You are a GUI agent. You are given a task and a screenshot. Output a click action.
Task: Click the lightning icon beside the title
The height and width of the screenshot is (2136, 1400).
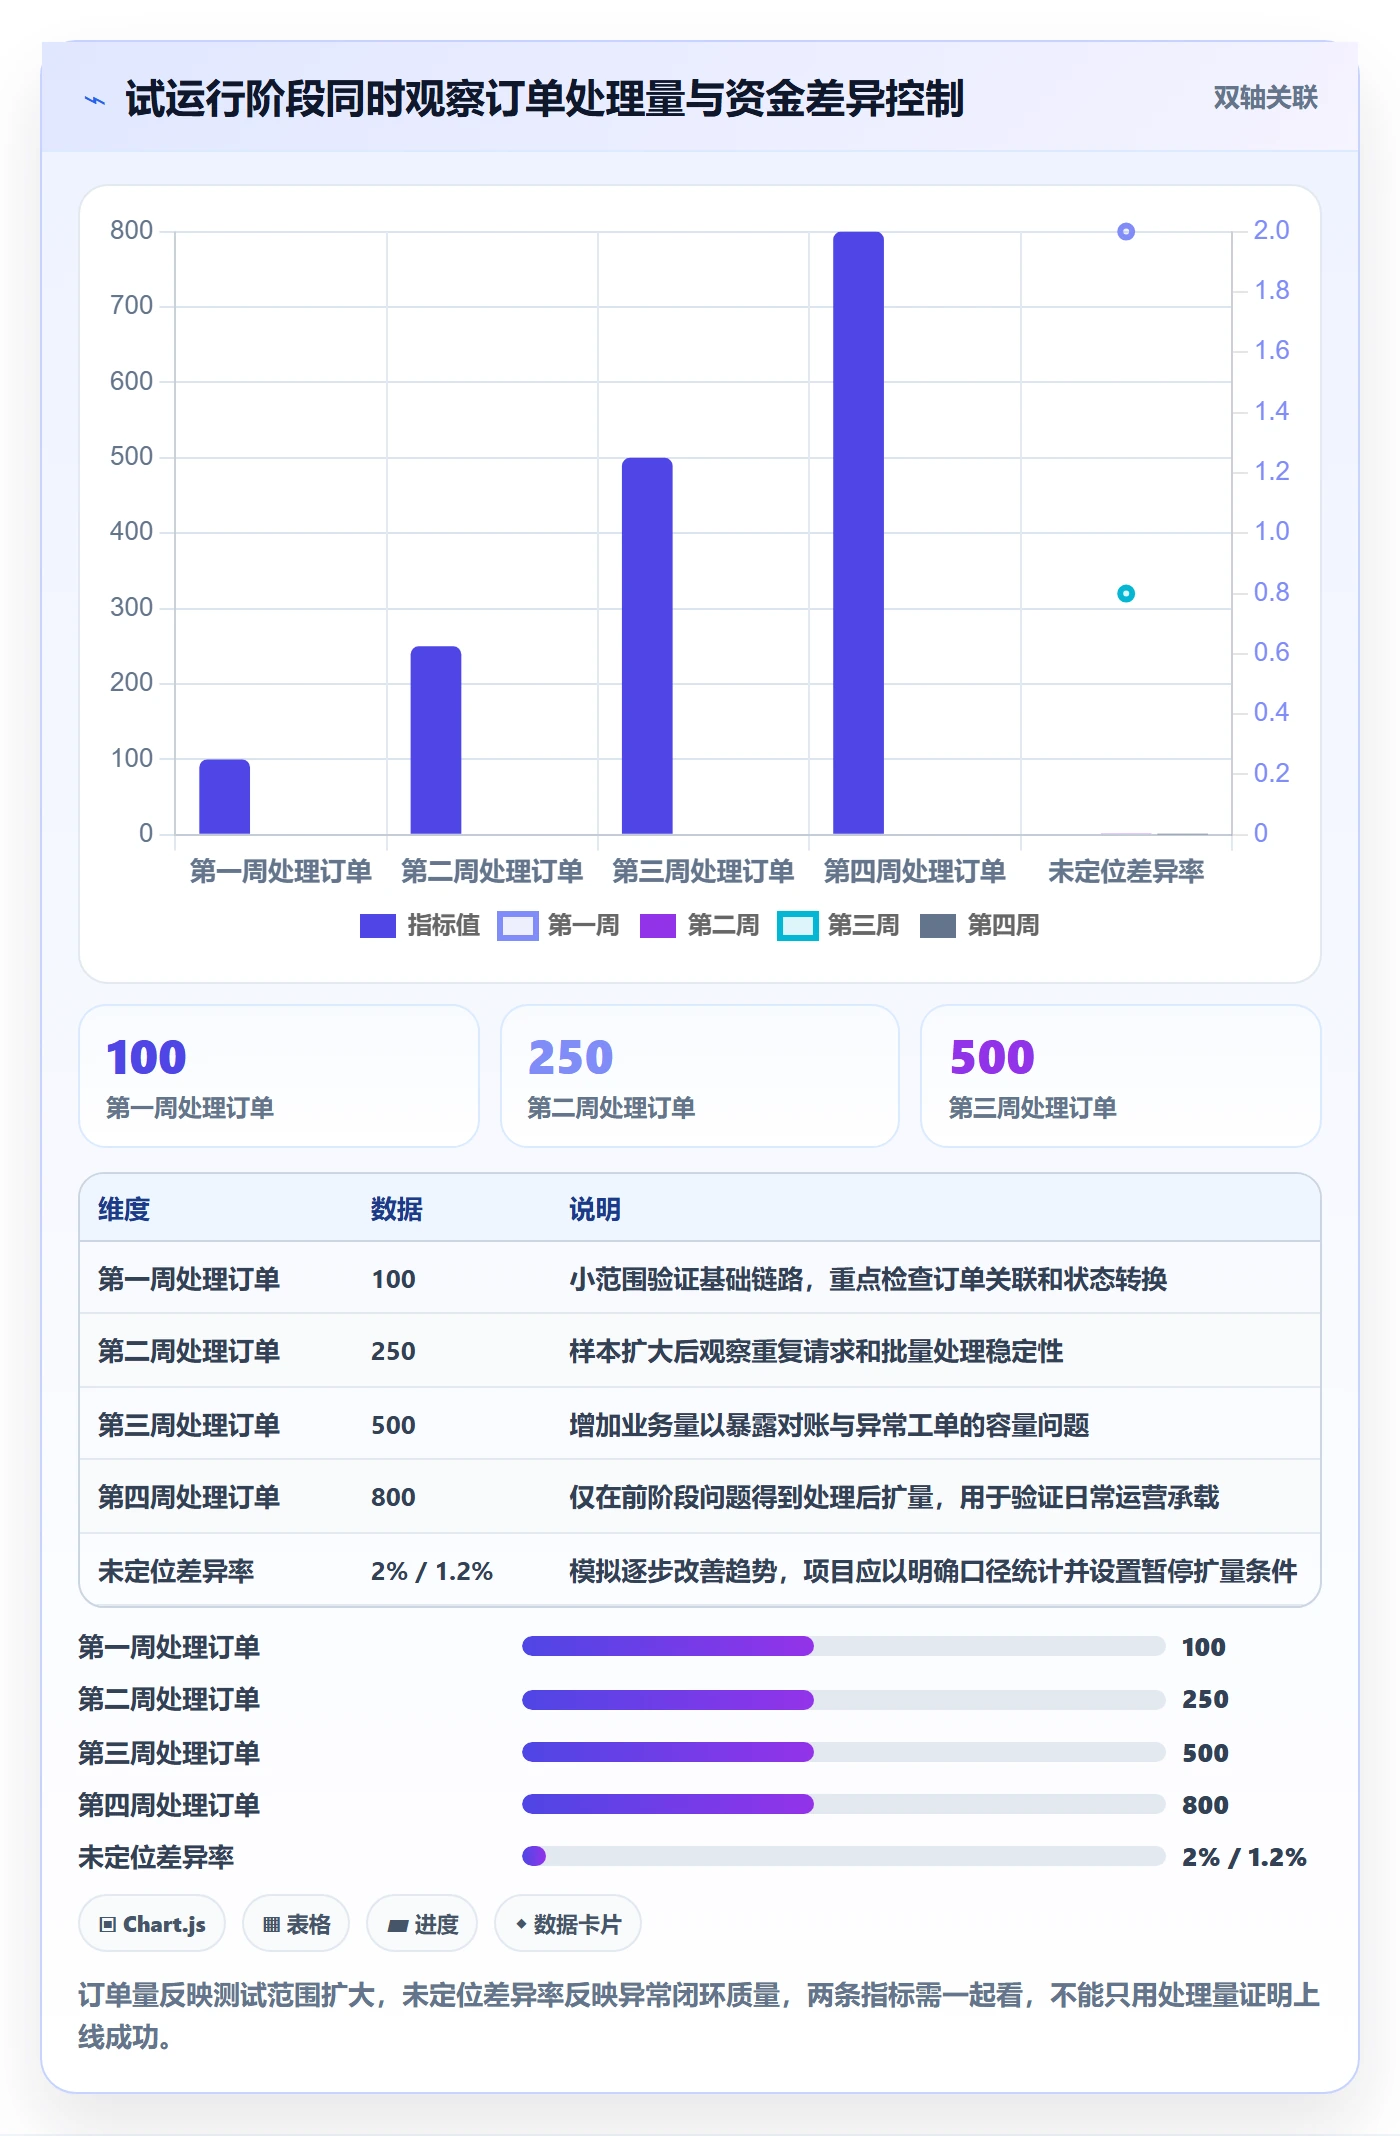pyautogui.click(x=95, y=100)
